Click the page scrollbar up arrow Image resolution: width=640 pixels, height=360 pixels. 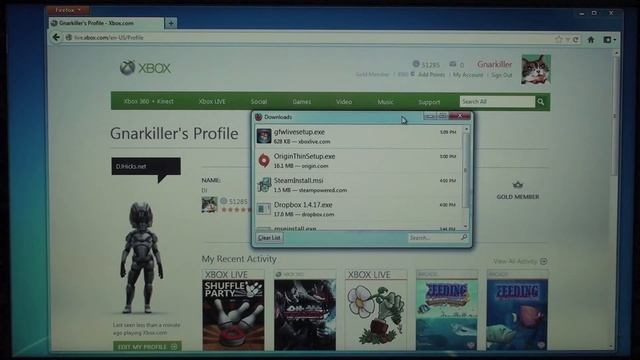point(616,53)
